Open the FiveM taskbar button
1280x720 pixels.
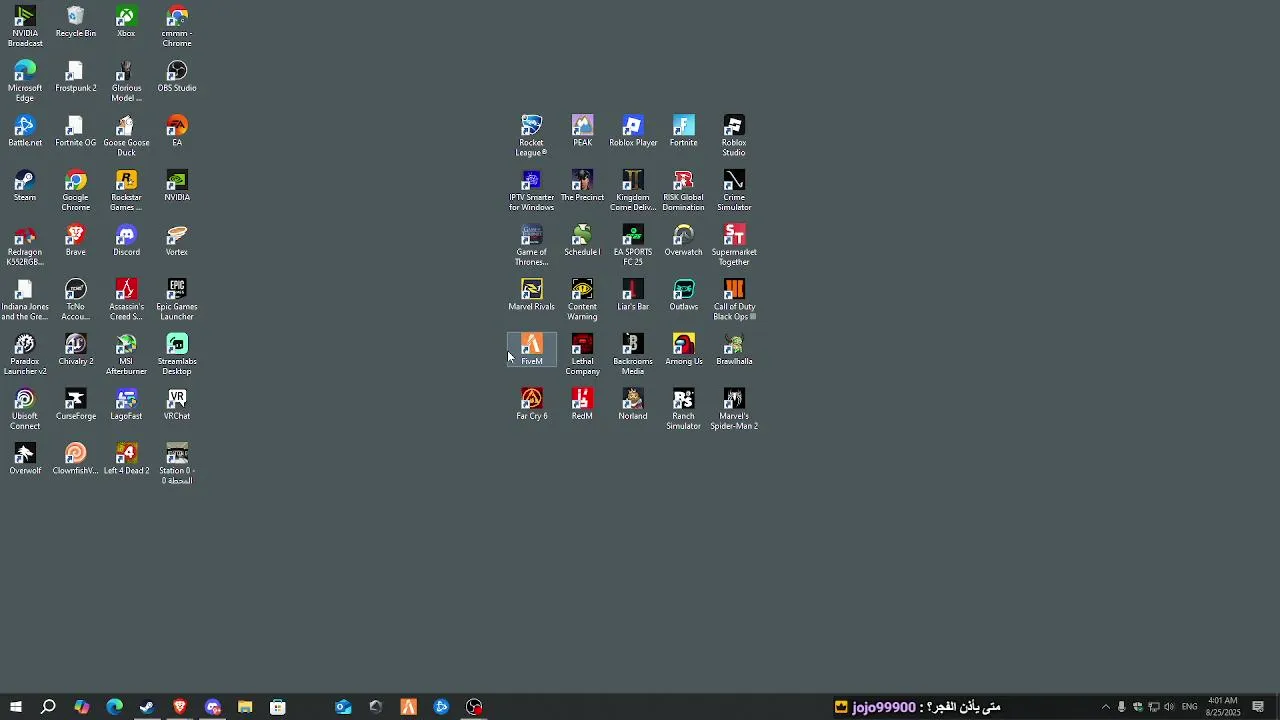click(408, 707)
